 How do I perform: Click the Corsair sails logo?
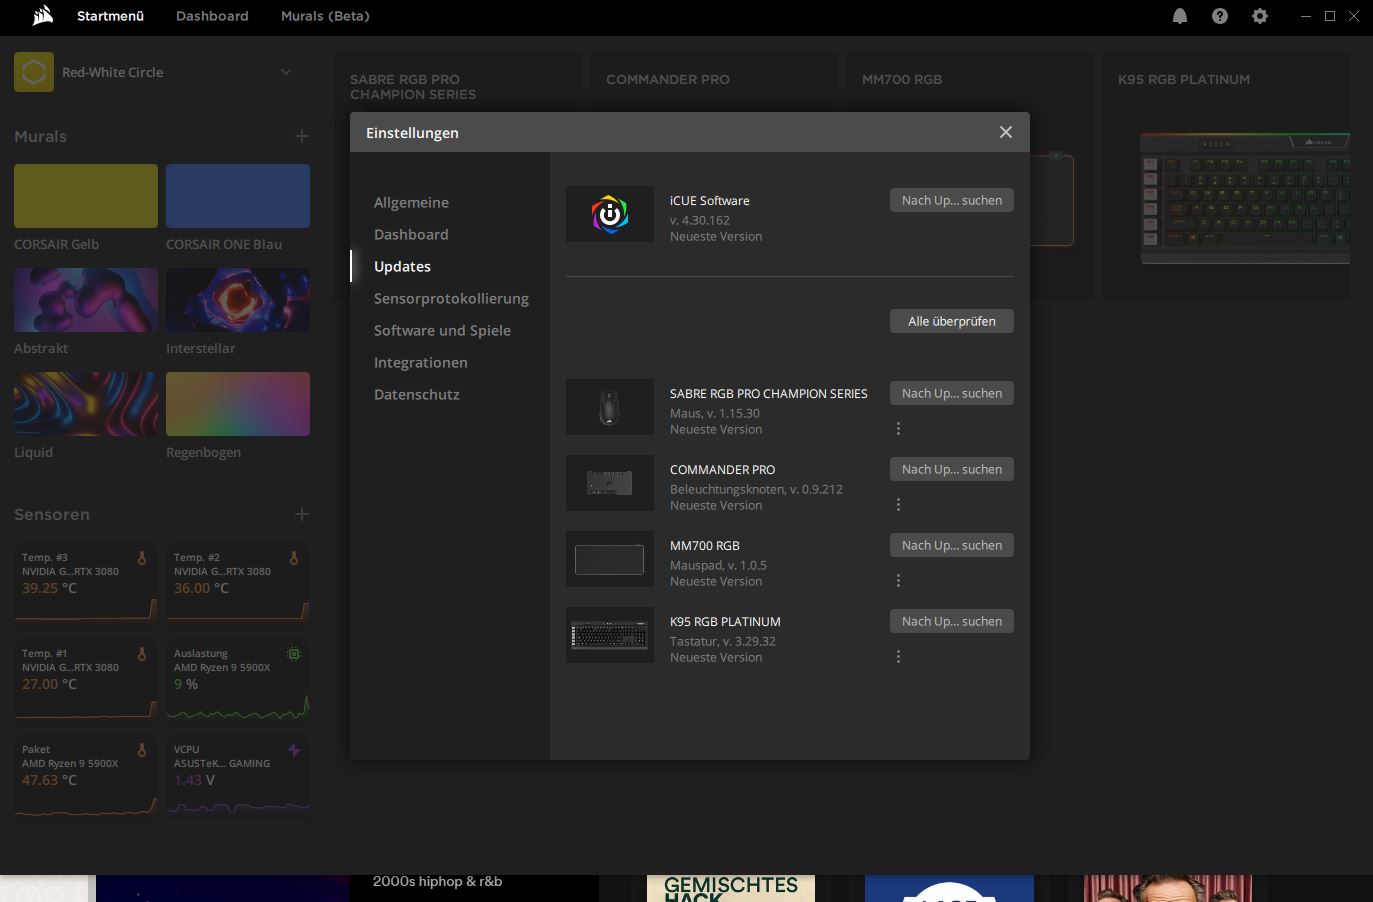[x=42, y=16]
